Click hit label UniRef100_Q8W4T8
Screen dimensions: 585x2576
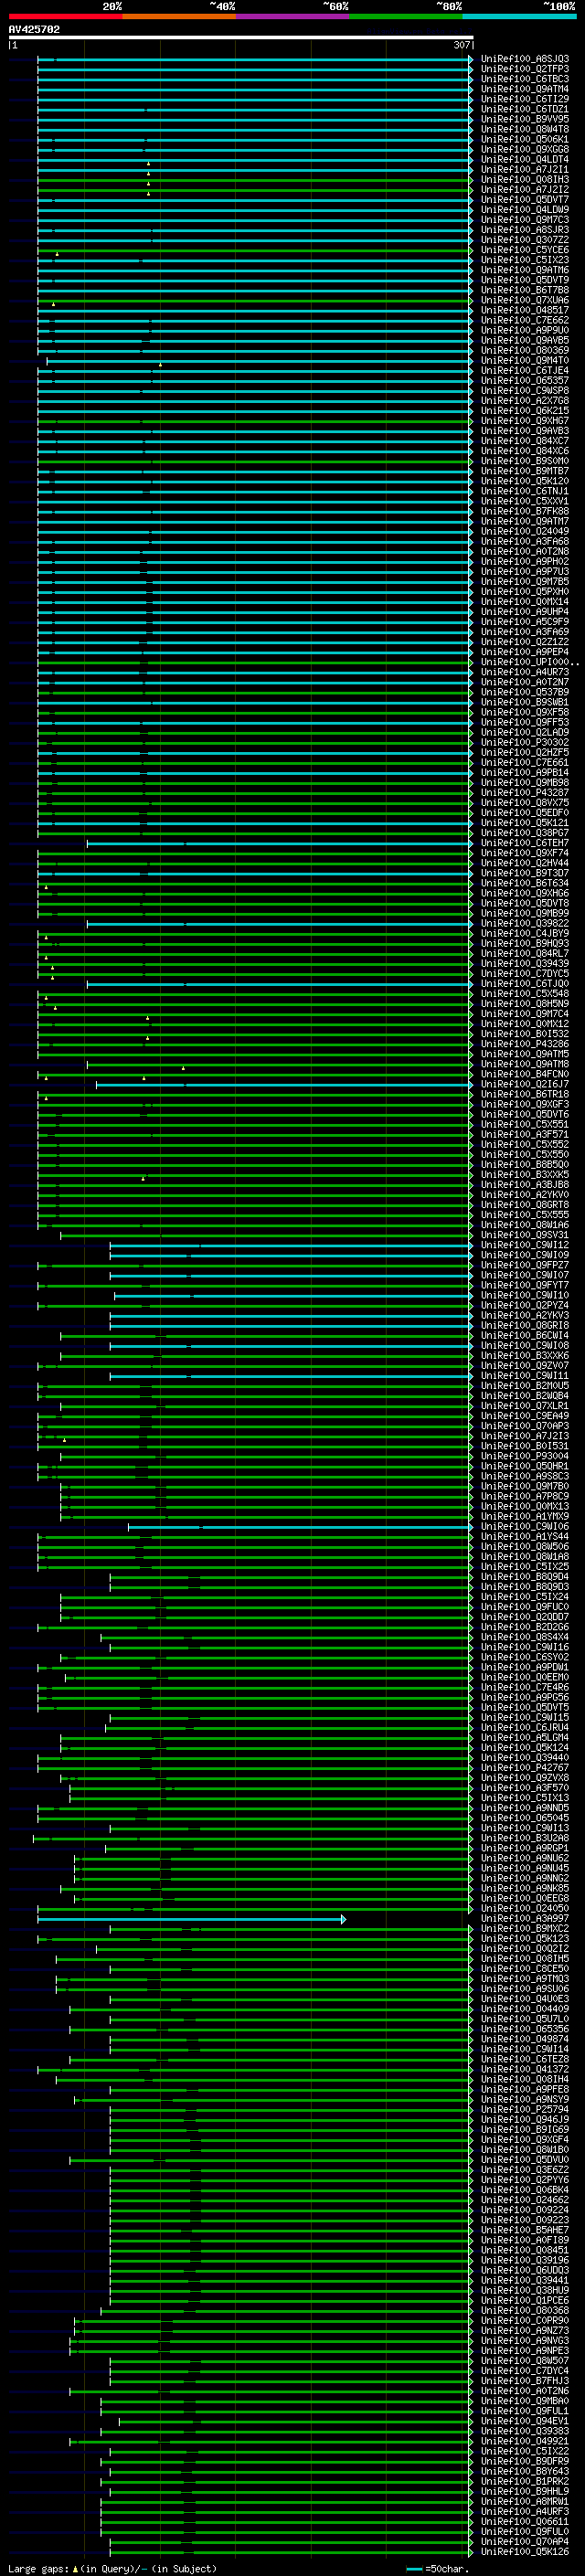point(525,129)
